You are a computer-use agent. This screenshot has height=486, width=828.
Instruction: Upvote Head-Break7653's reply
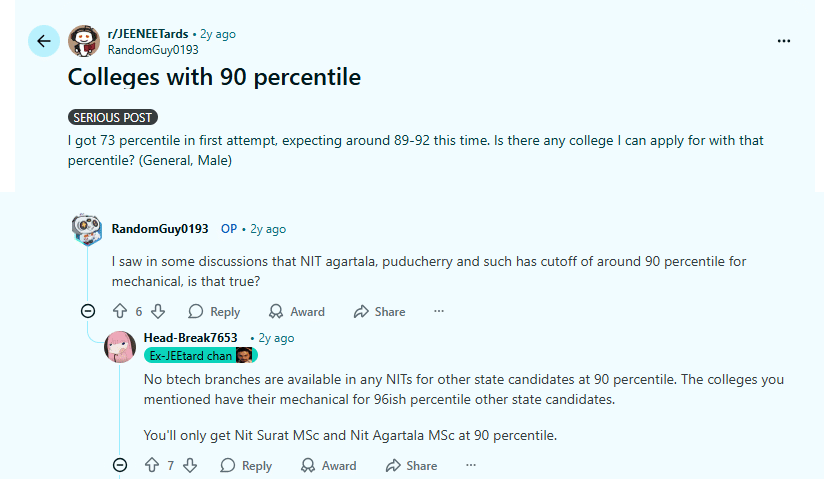[152, 465]
